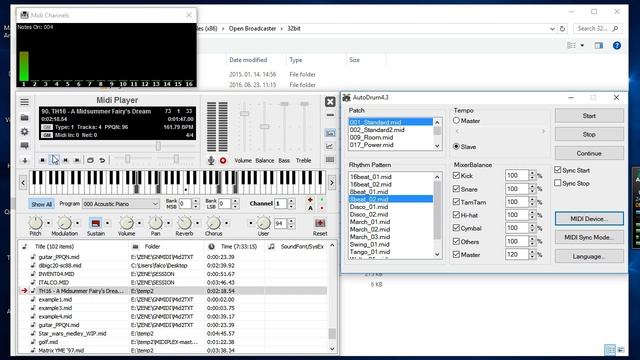Click the AutoDrum Stop button
Image resolution: width=640 pixels, height=360 pixels.
[x=589, y=134]
